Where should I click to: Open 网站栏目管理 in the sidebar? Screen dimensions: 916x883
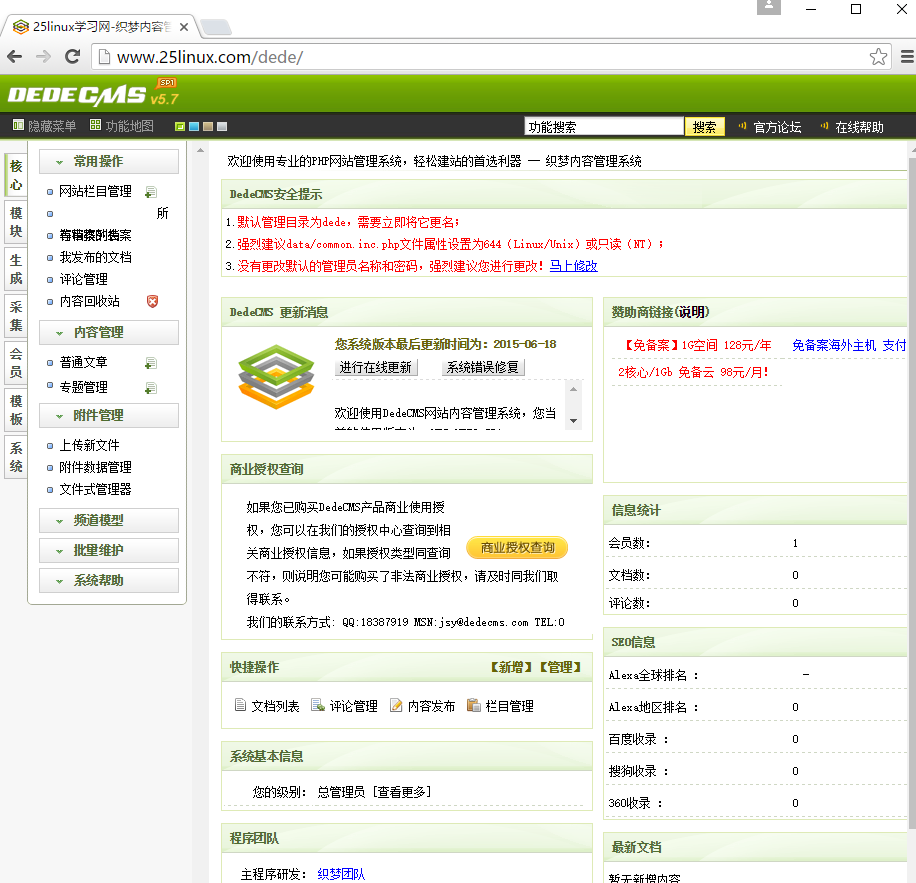point(95,192)
